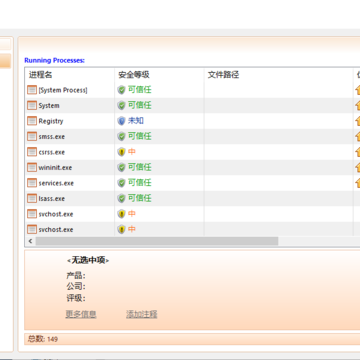The height and width of the screenshot is (360, 360).
Task: Click the 可信任 rating text for wininit.exe
Action: pyautogui.click(x=140, y=167)
